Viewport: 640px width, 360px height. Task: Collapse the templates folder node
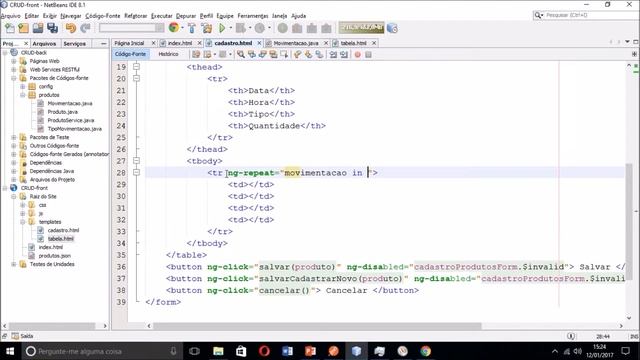(23, 222)
